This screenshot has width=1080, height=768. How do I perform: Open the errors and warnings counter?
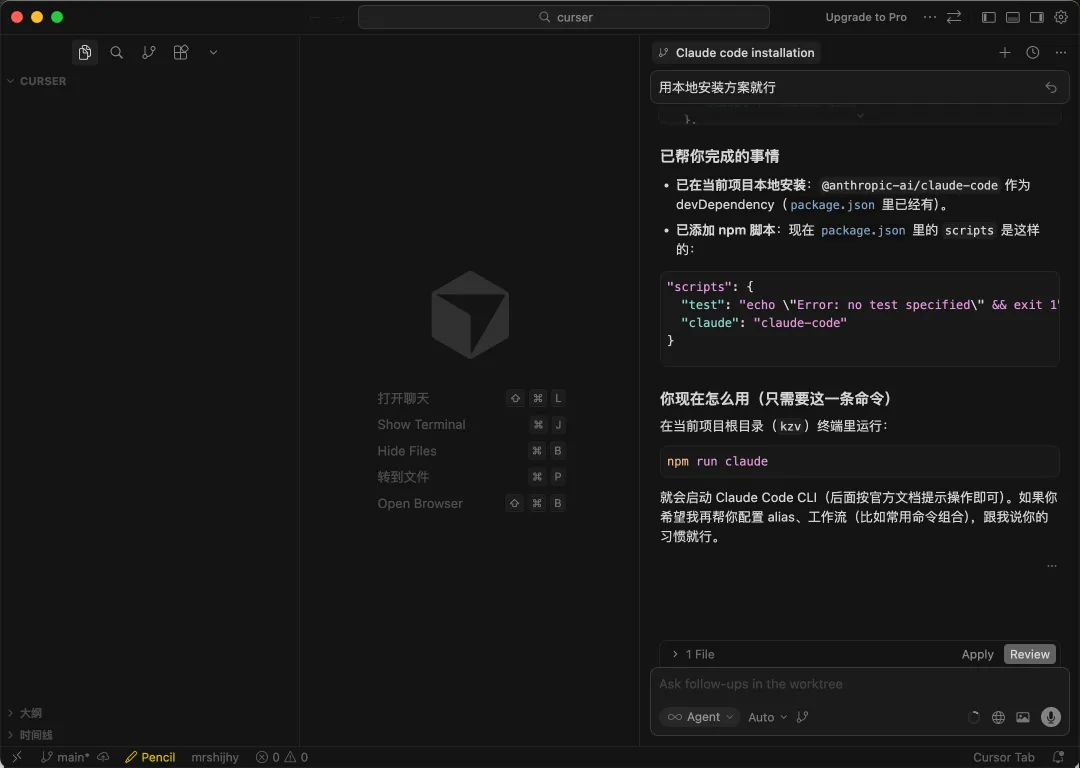click(282, 757)
